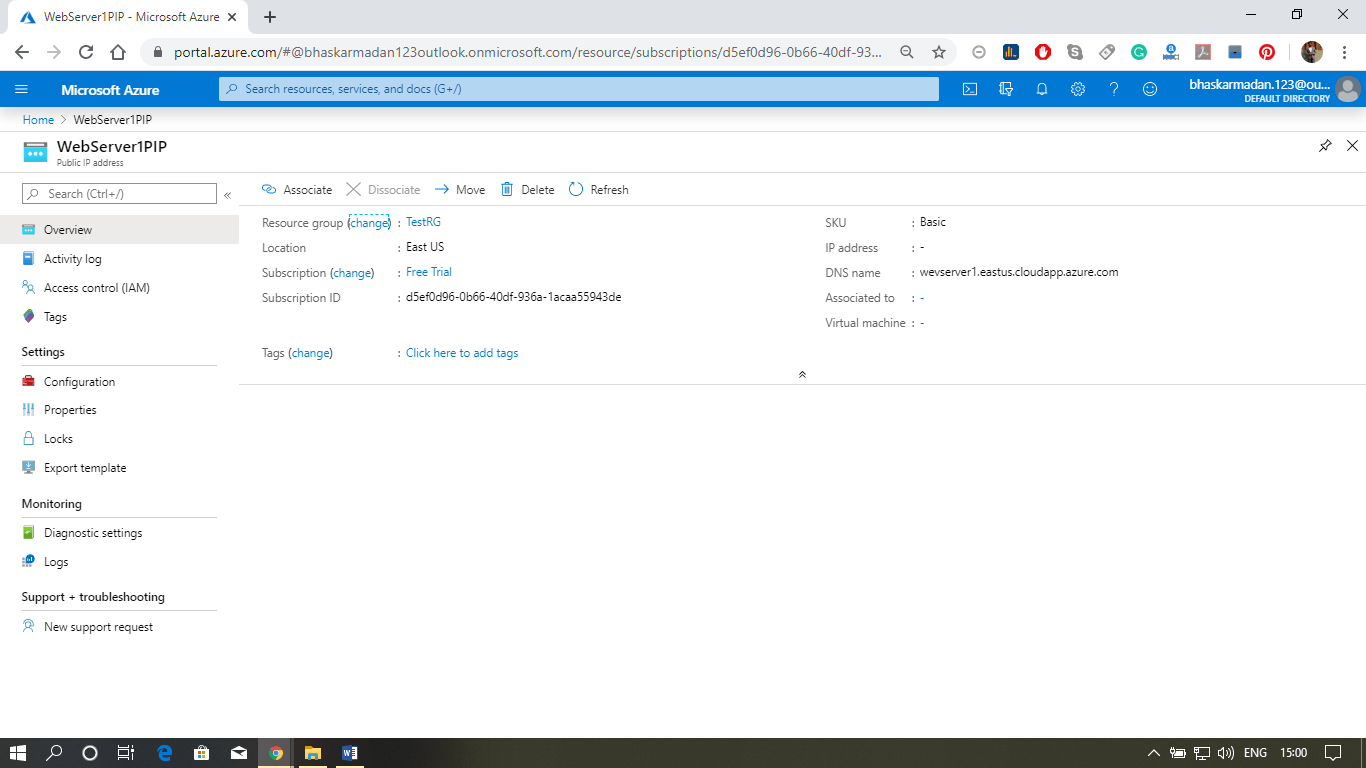The height and width of the screenshot is (768, 1366).
Task: Select Overview in the resource menu
Action: (x=119, y=230)
